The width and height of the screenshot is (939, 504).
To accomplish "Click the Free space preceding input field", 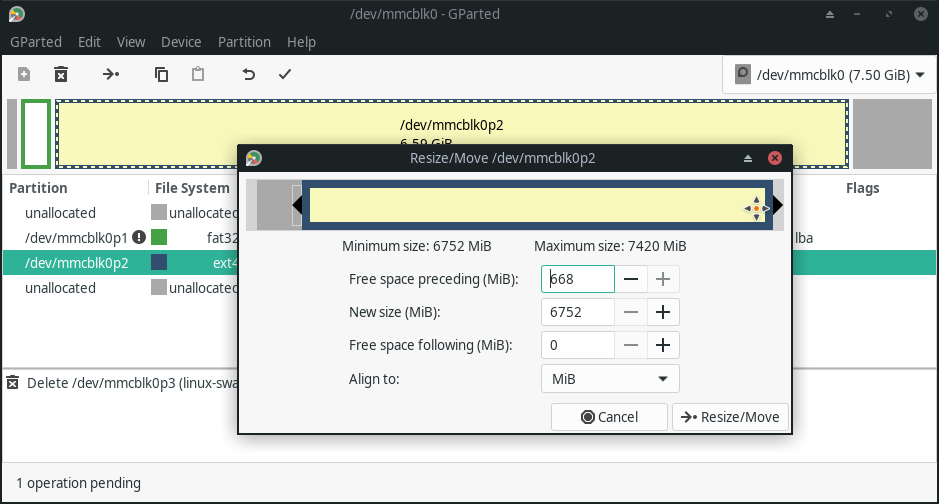I will (578, 279).
